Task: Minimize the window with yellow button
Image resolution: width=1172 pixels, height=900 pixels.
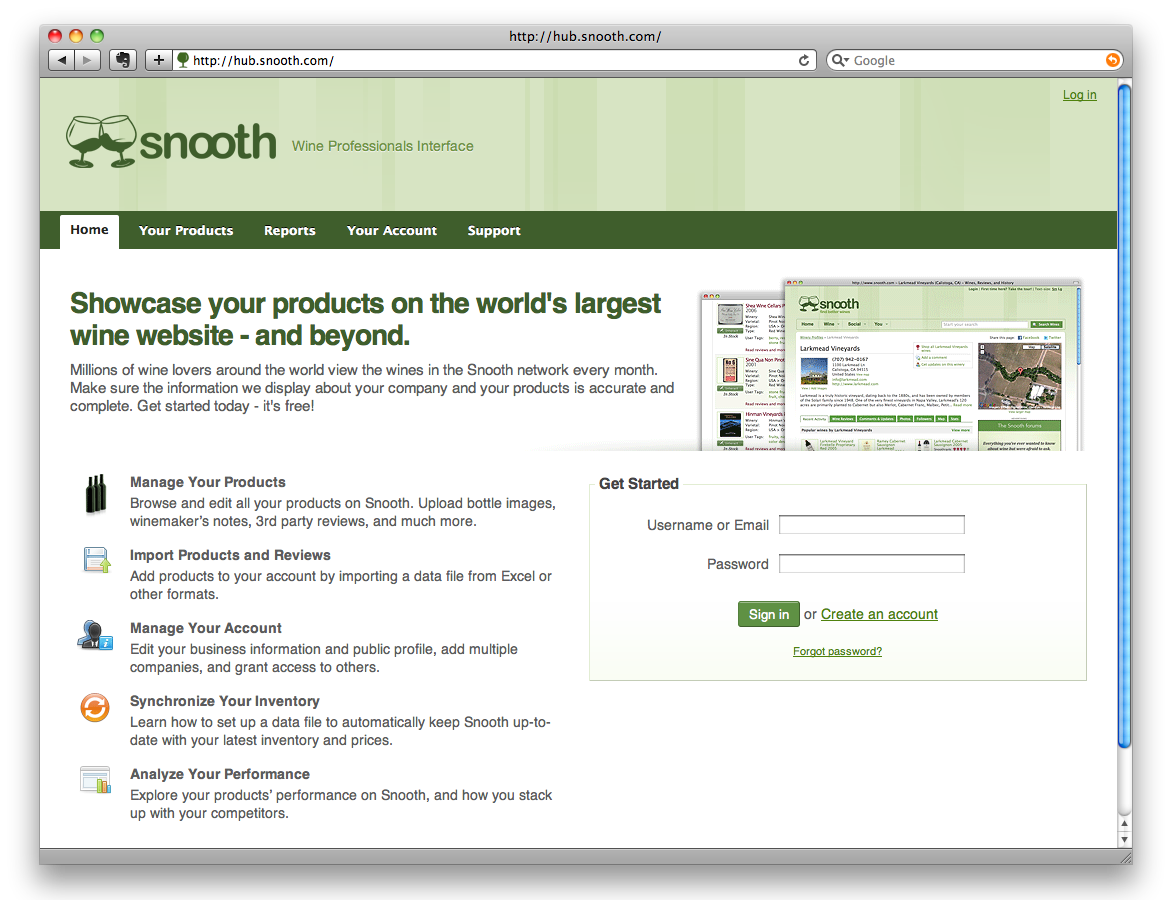Action: (x=75, y=36)
